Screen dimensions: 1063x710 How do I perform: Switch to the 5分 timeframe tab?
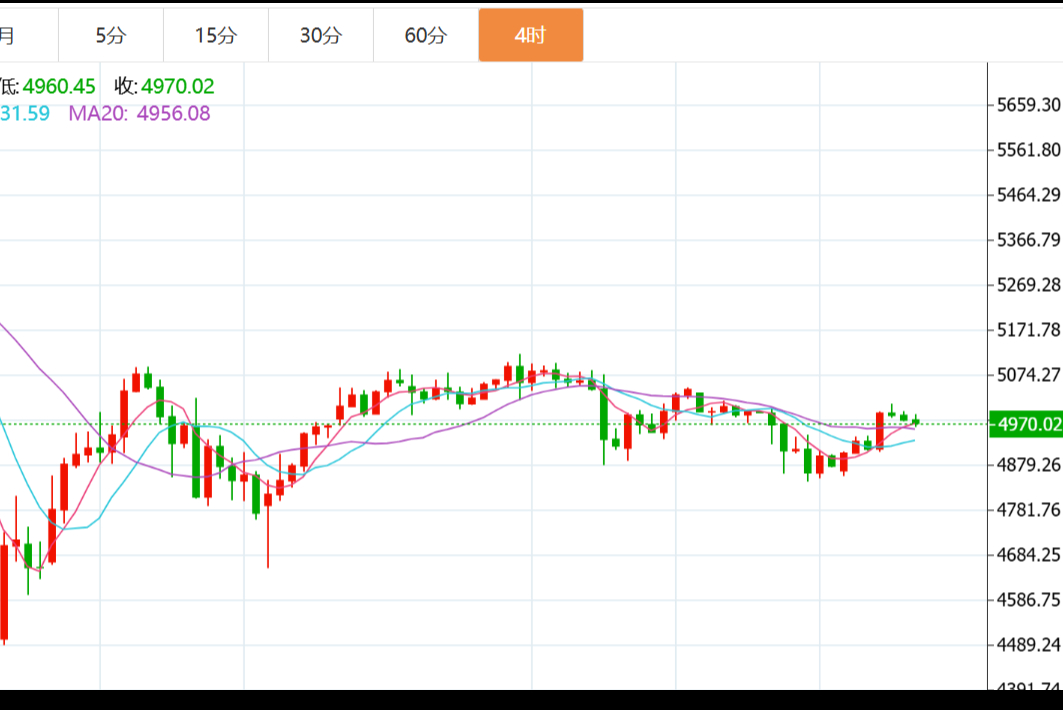[111, 36]
